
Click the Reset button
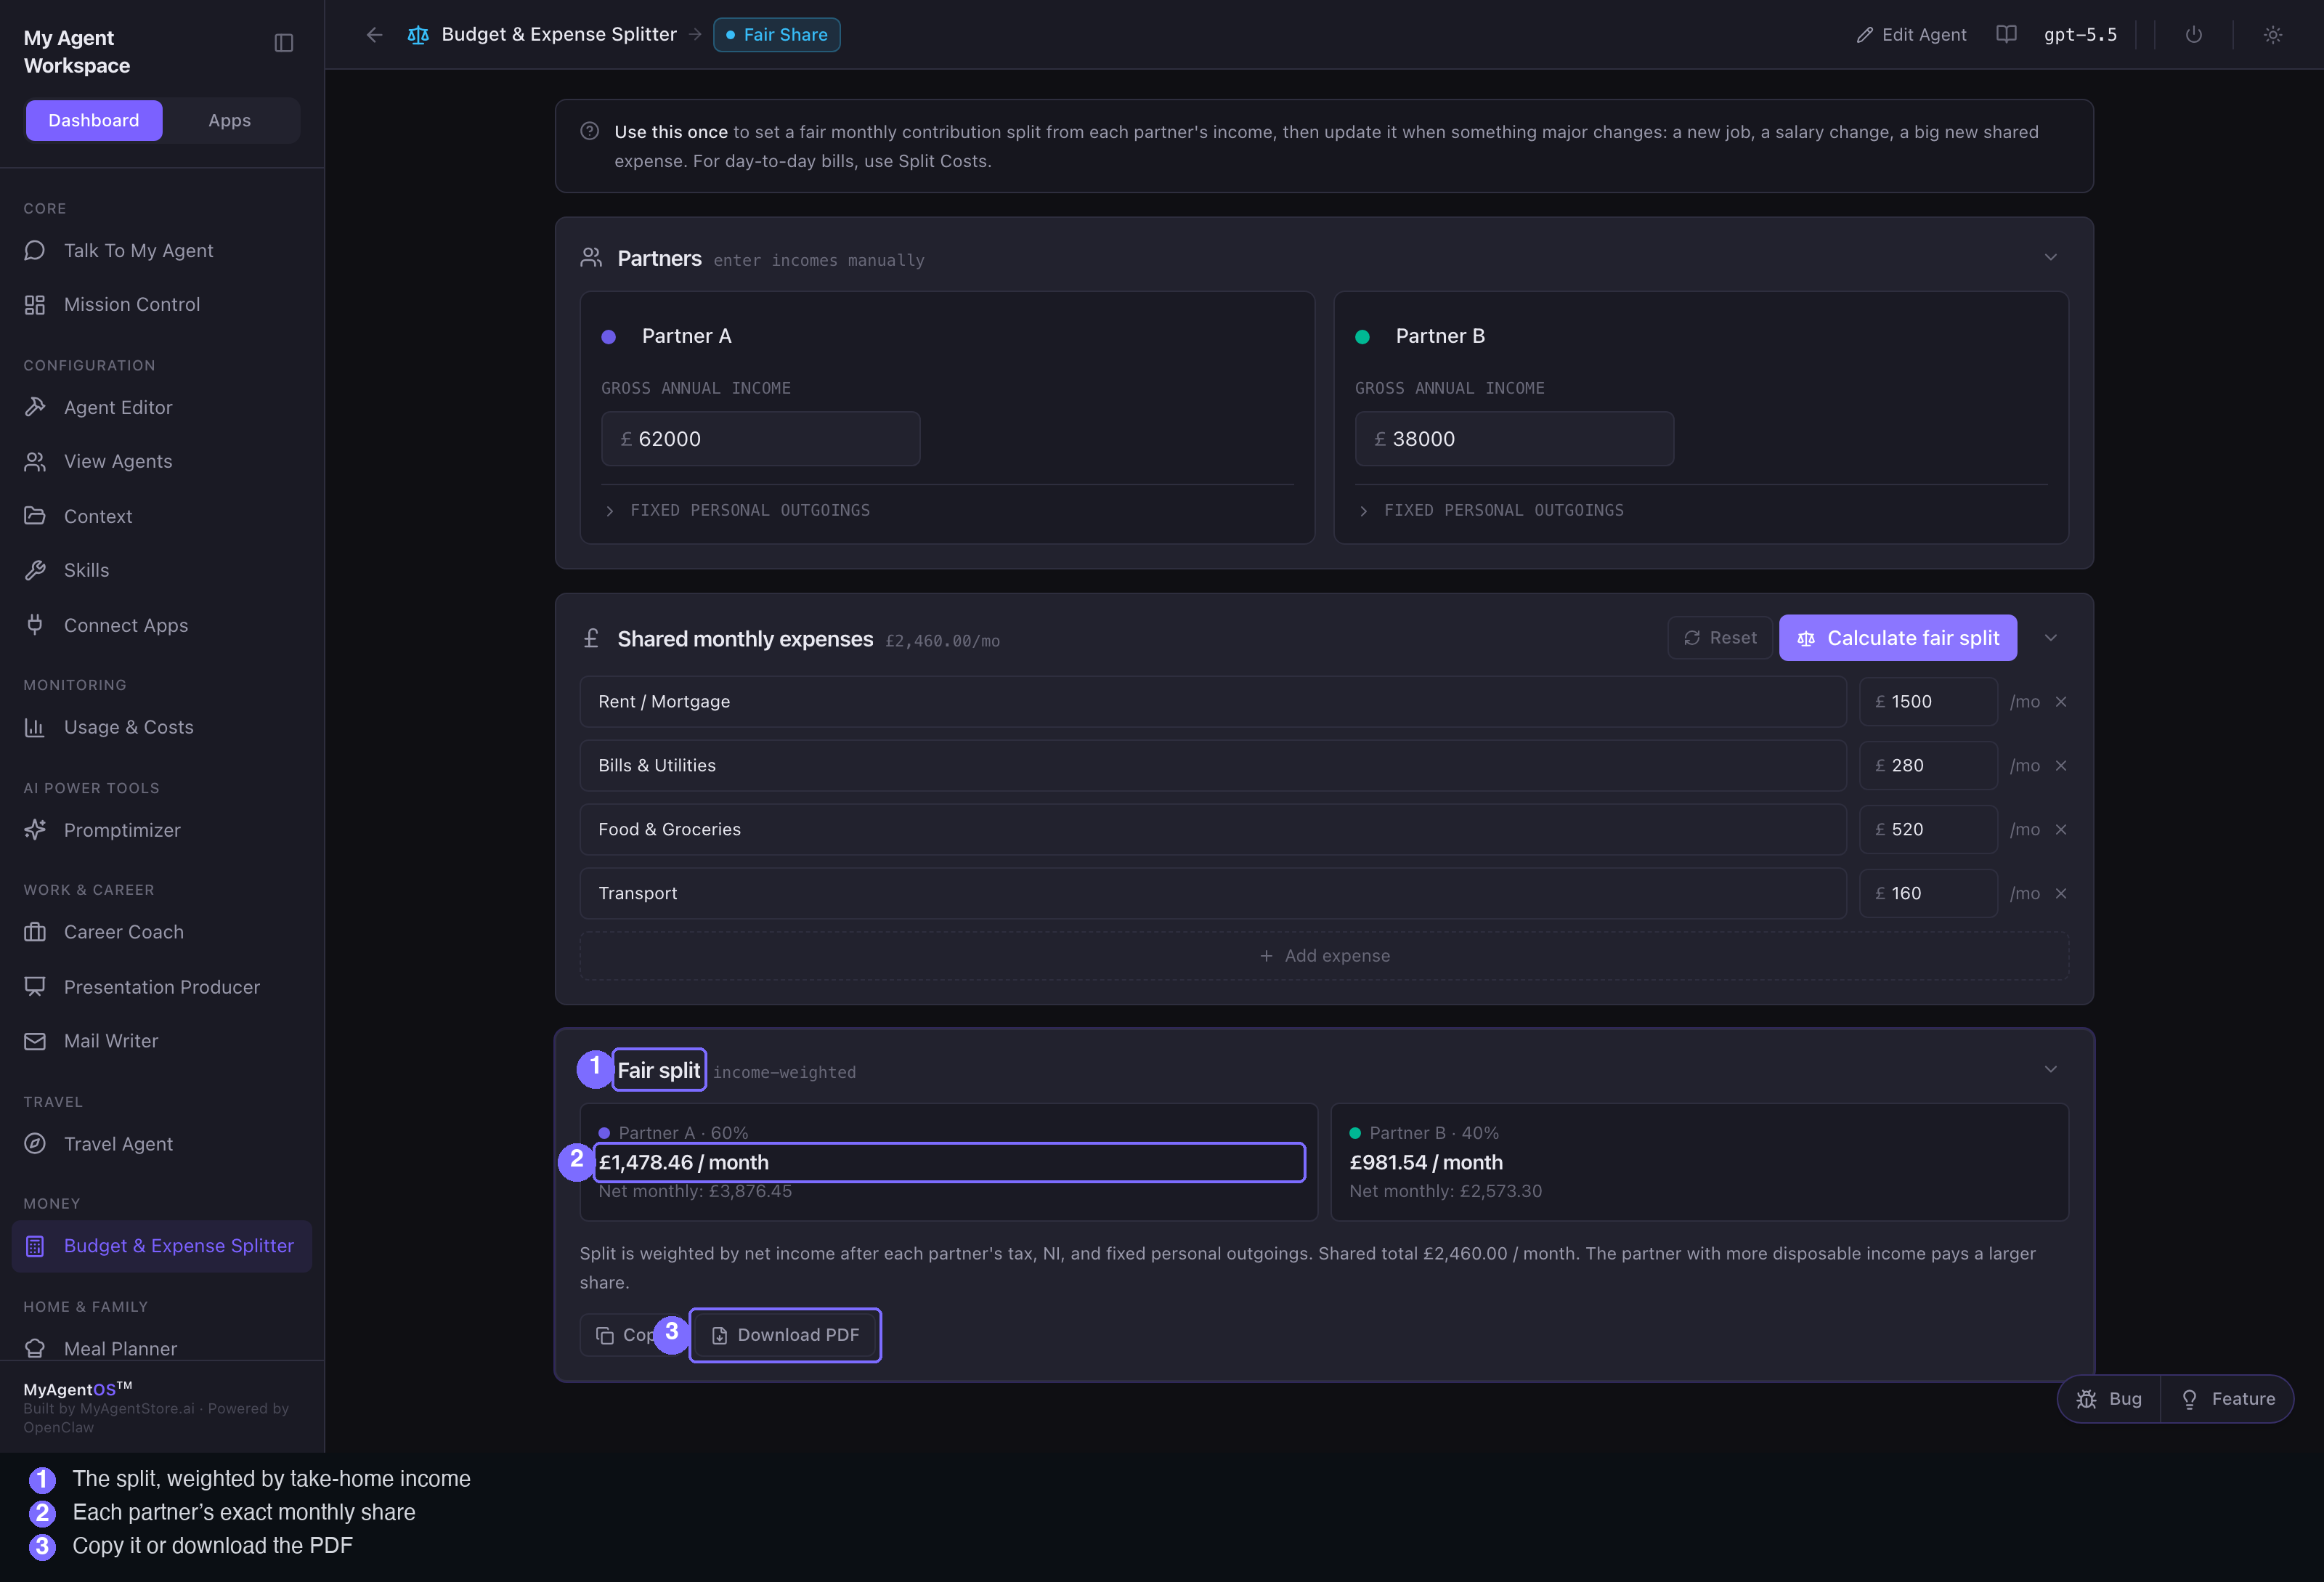pyautogui.click(x=1720, y=638)
